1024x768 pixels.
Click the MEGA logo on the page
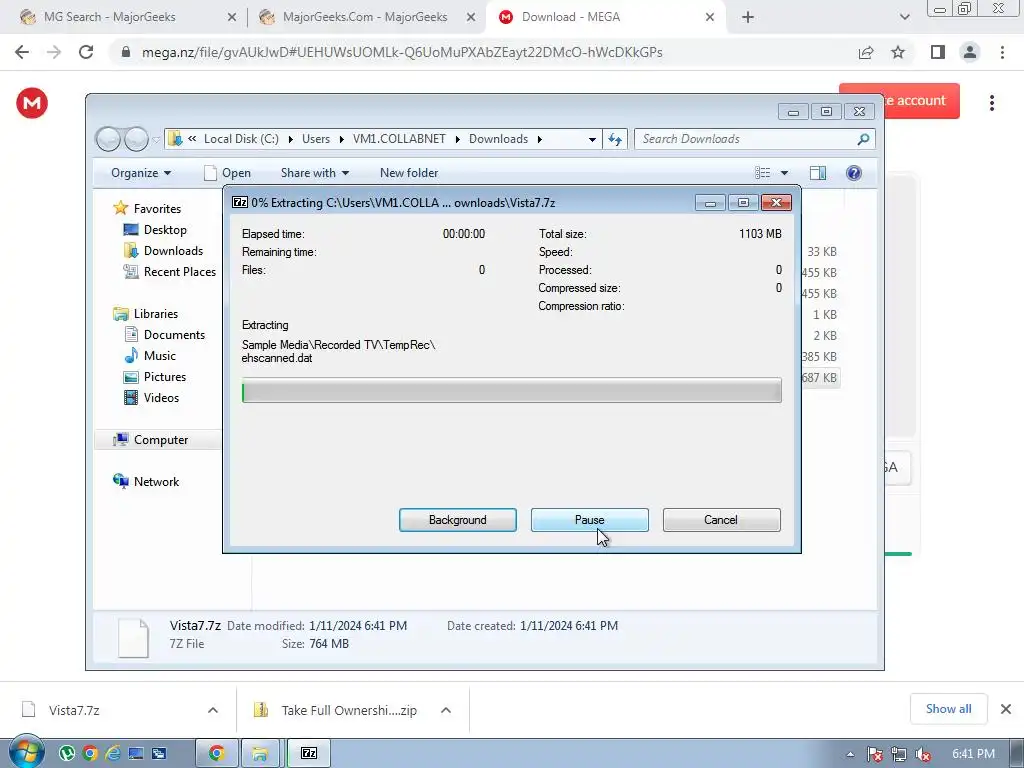(x=32, y=103)
